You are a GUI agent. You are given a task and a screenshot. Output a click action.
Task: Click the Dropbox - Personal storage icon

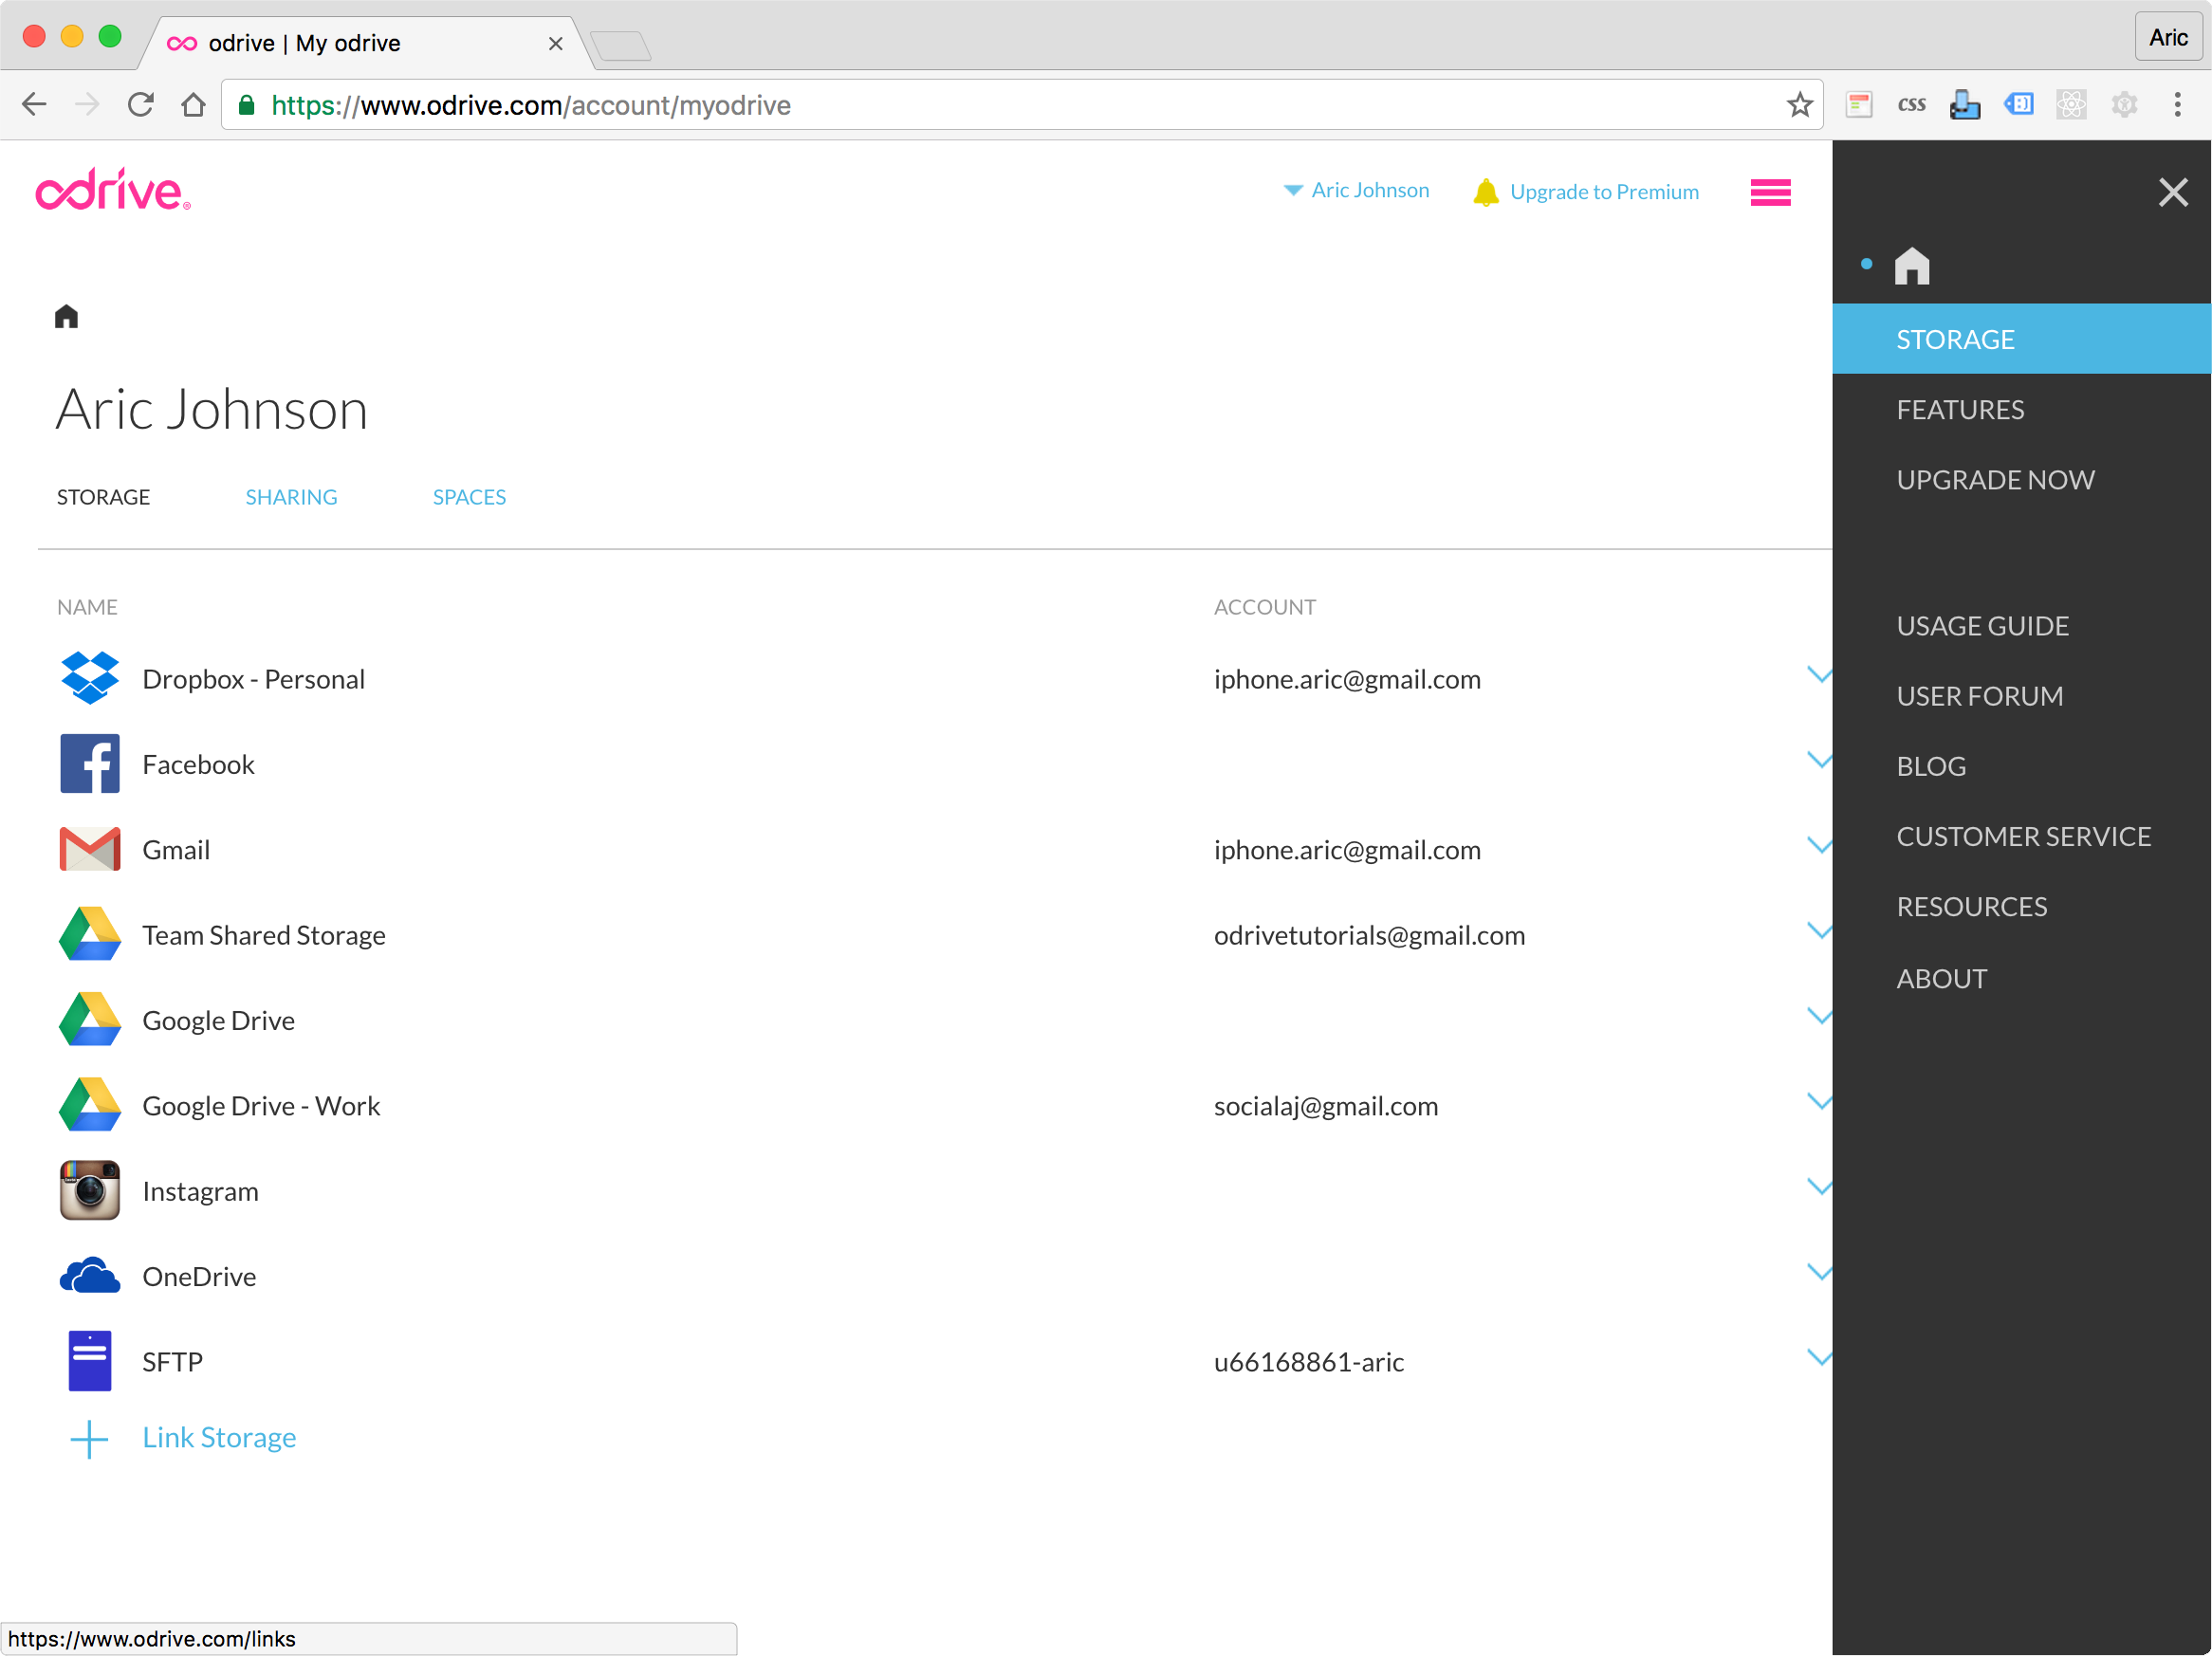point(90,679)
